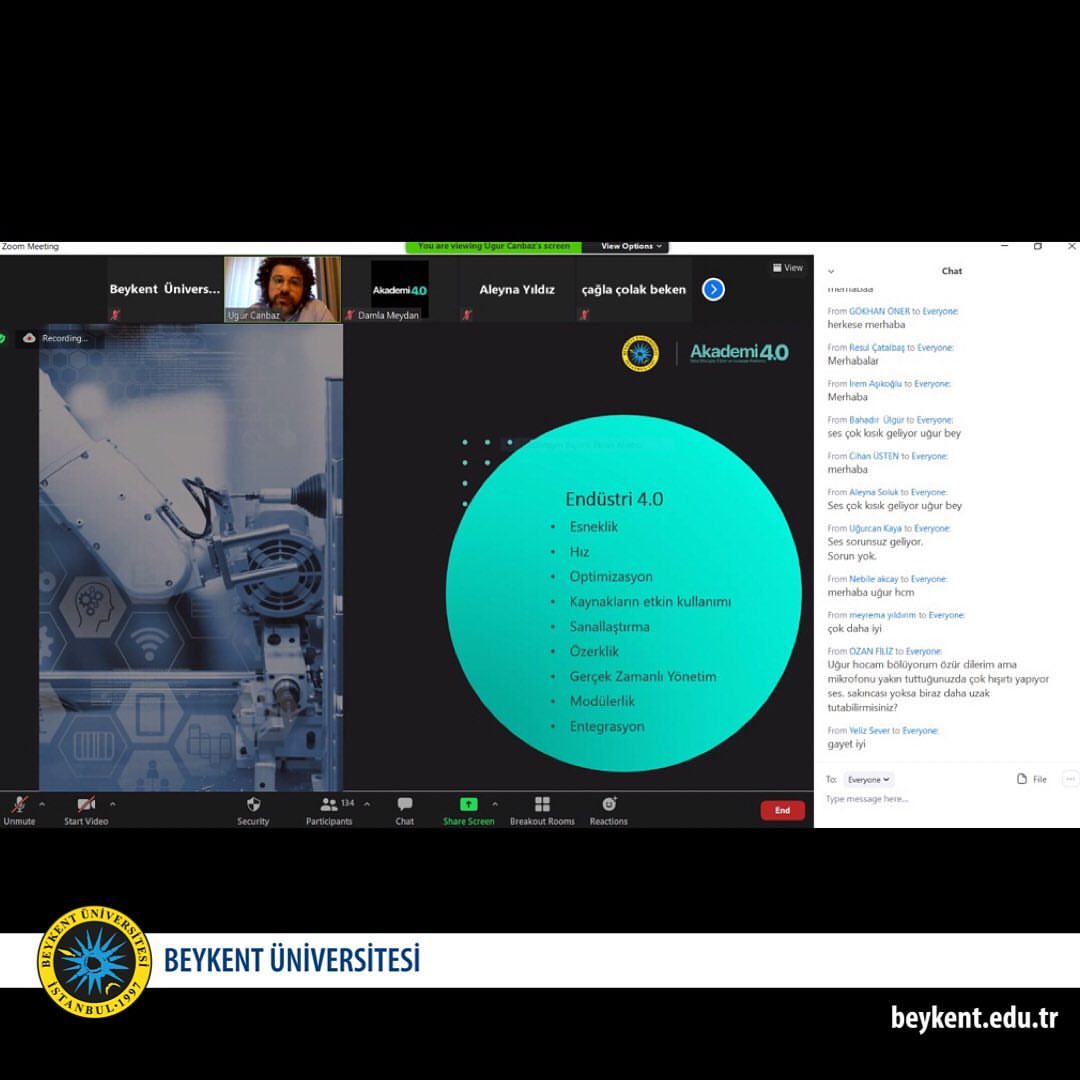This screenshot has width=1080, height=1080.
Task: Click the 'Sanallaştırma' bullet on the slide
Action: [x=610, y=627]
